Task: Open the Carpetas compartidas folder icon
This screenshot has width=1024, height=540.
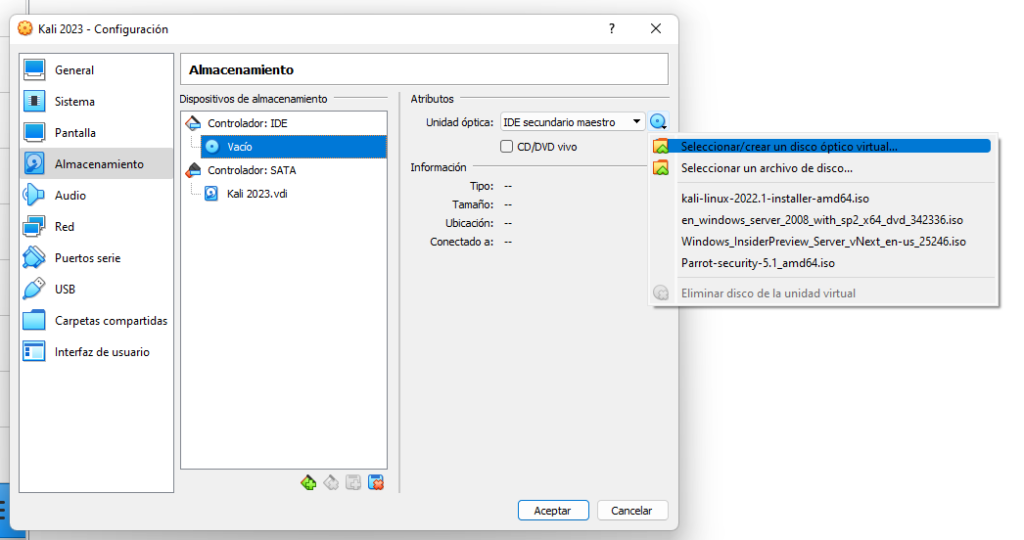Action: pyautogui.click(x=34, y=321)
